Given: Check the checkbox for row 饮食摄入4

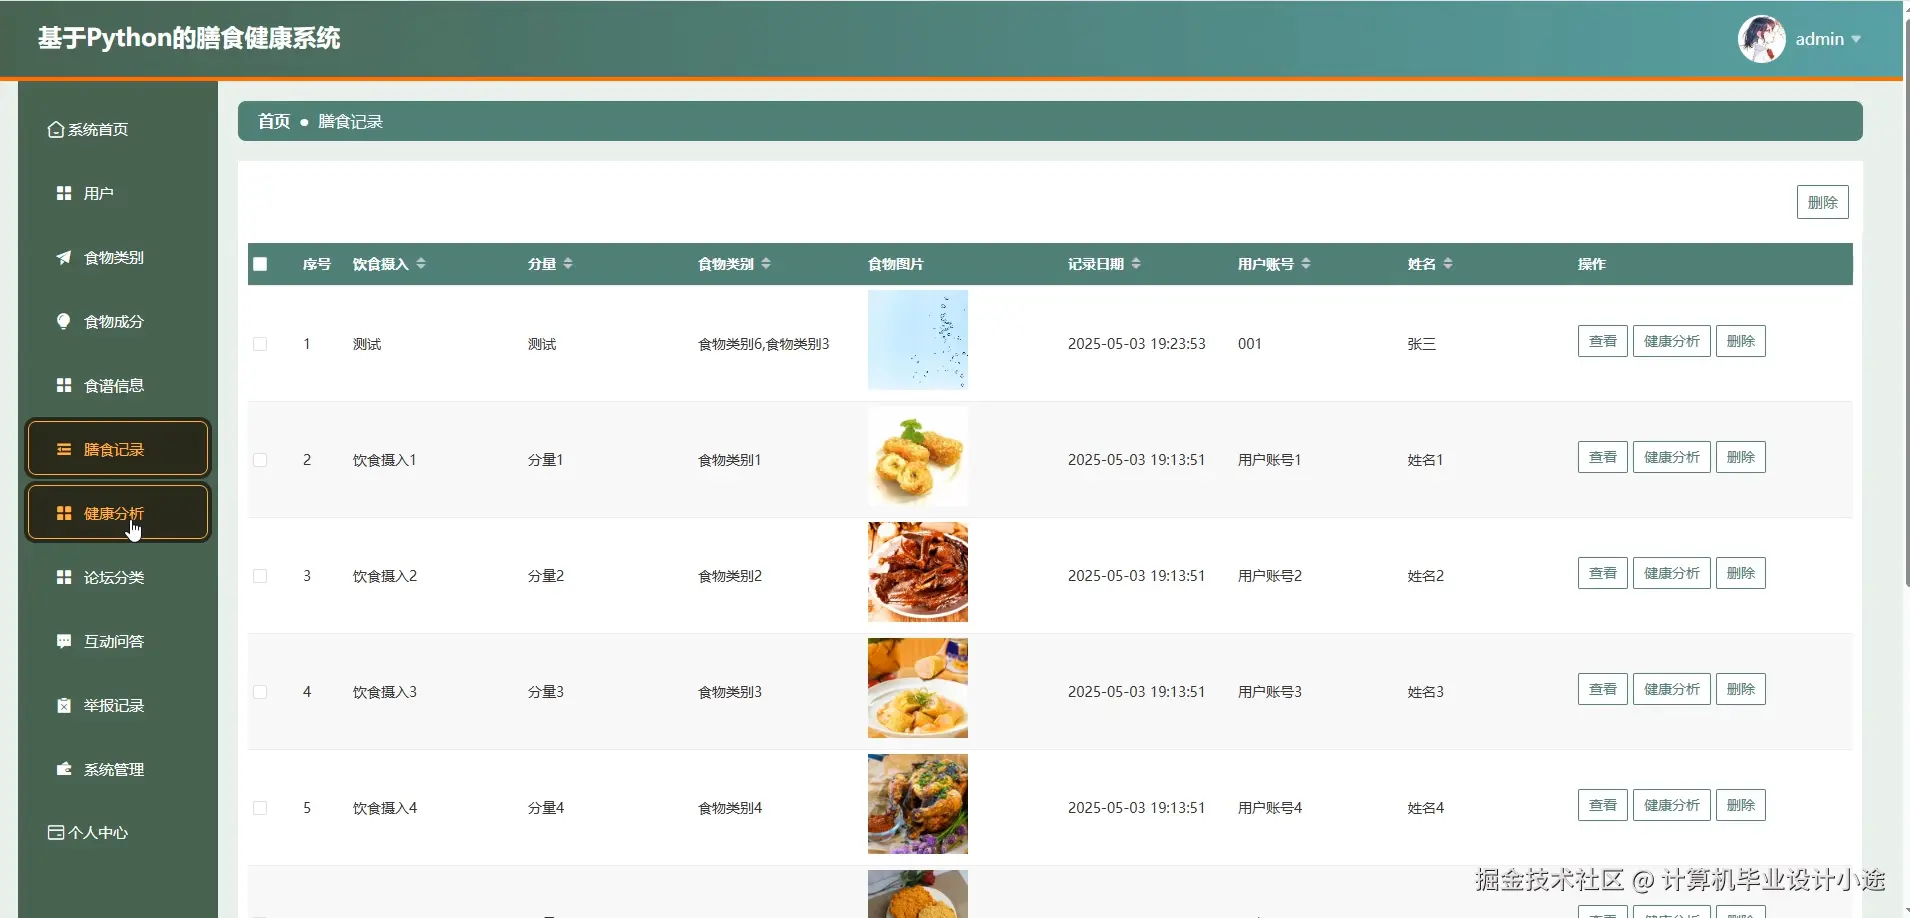Looking at the screenshot, I should coord(260,808).
